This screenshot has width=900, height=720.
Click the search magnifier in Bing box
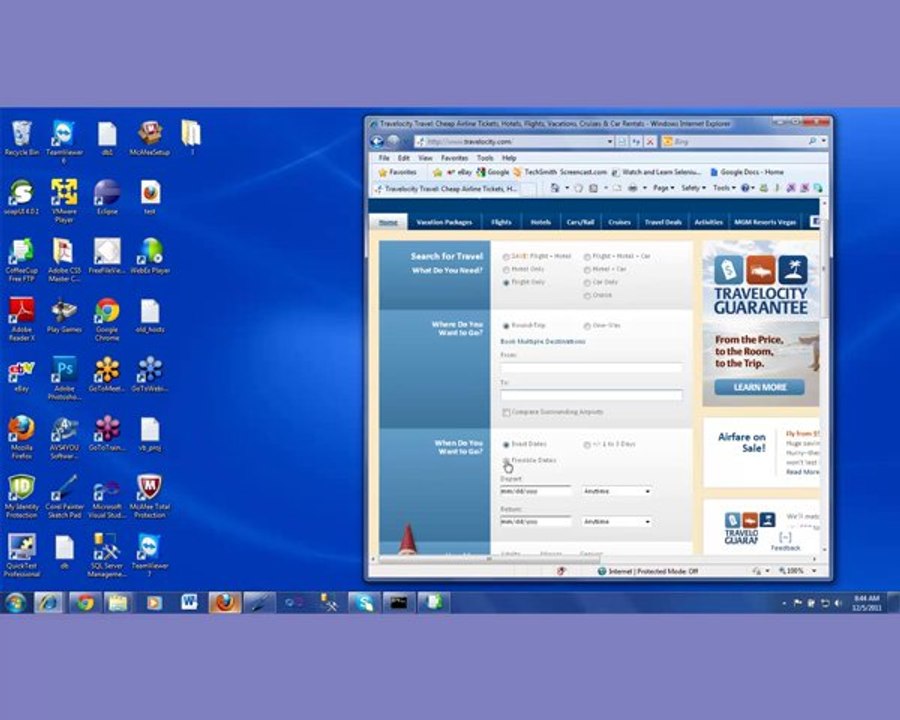[812, 141]
